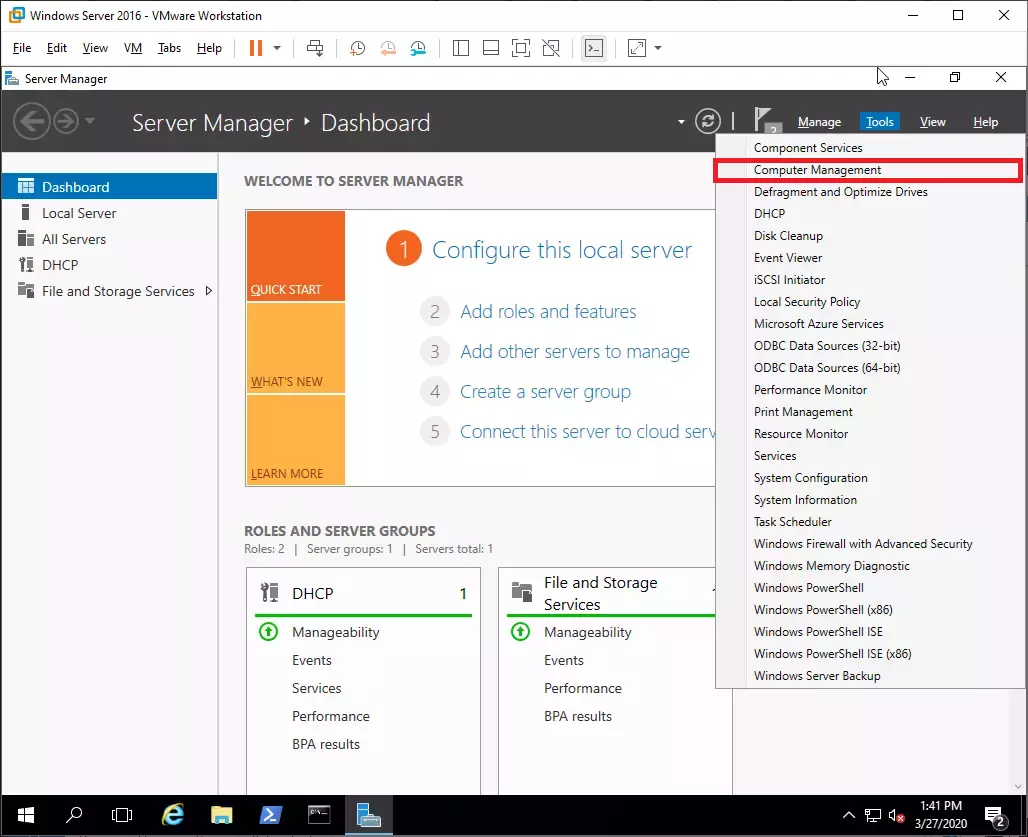Click the Add roles and features link
Screen dimensions: 1028x837
pos(548,311)
